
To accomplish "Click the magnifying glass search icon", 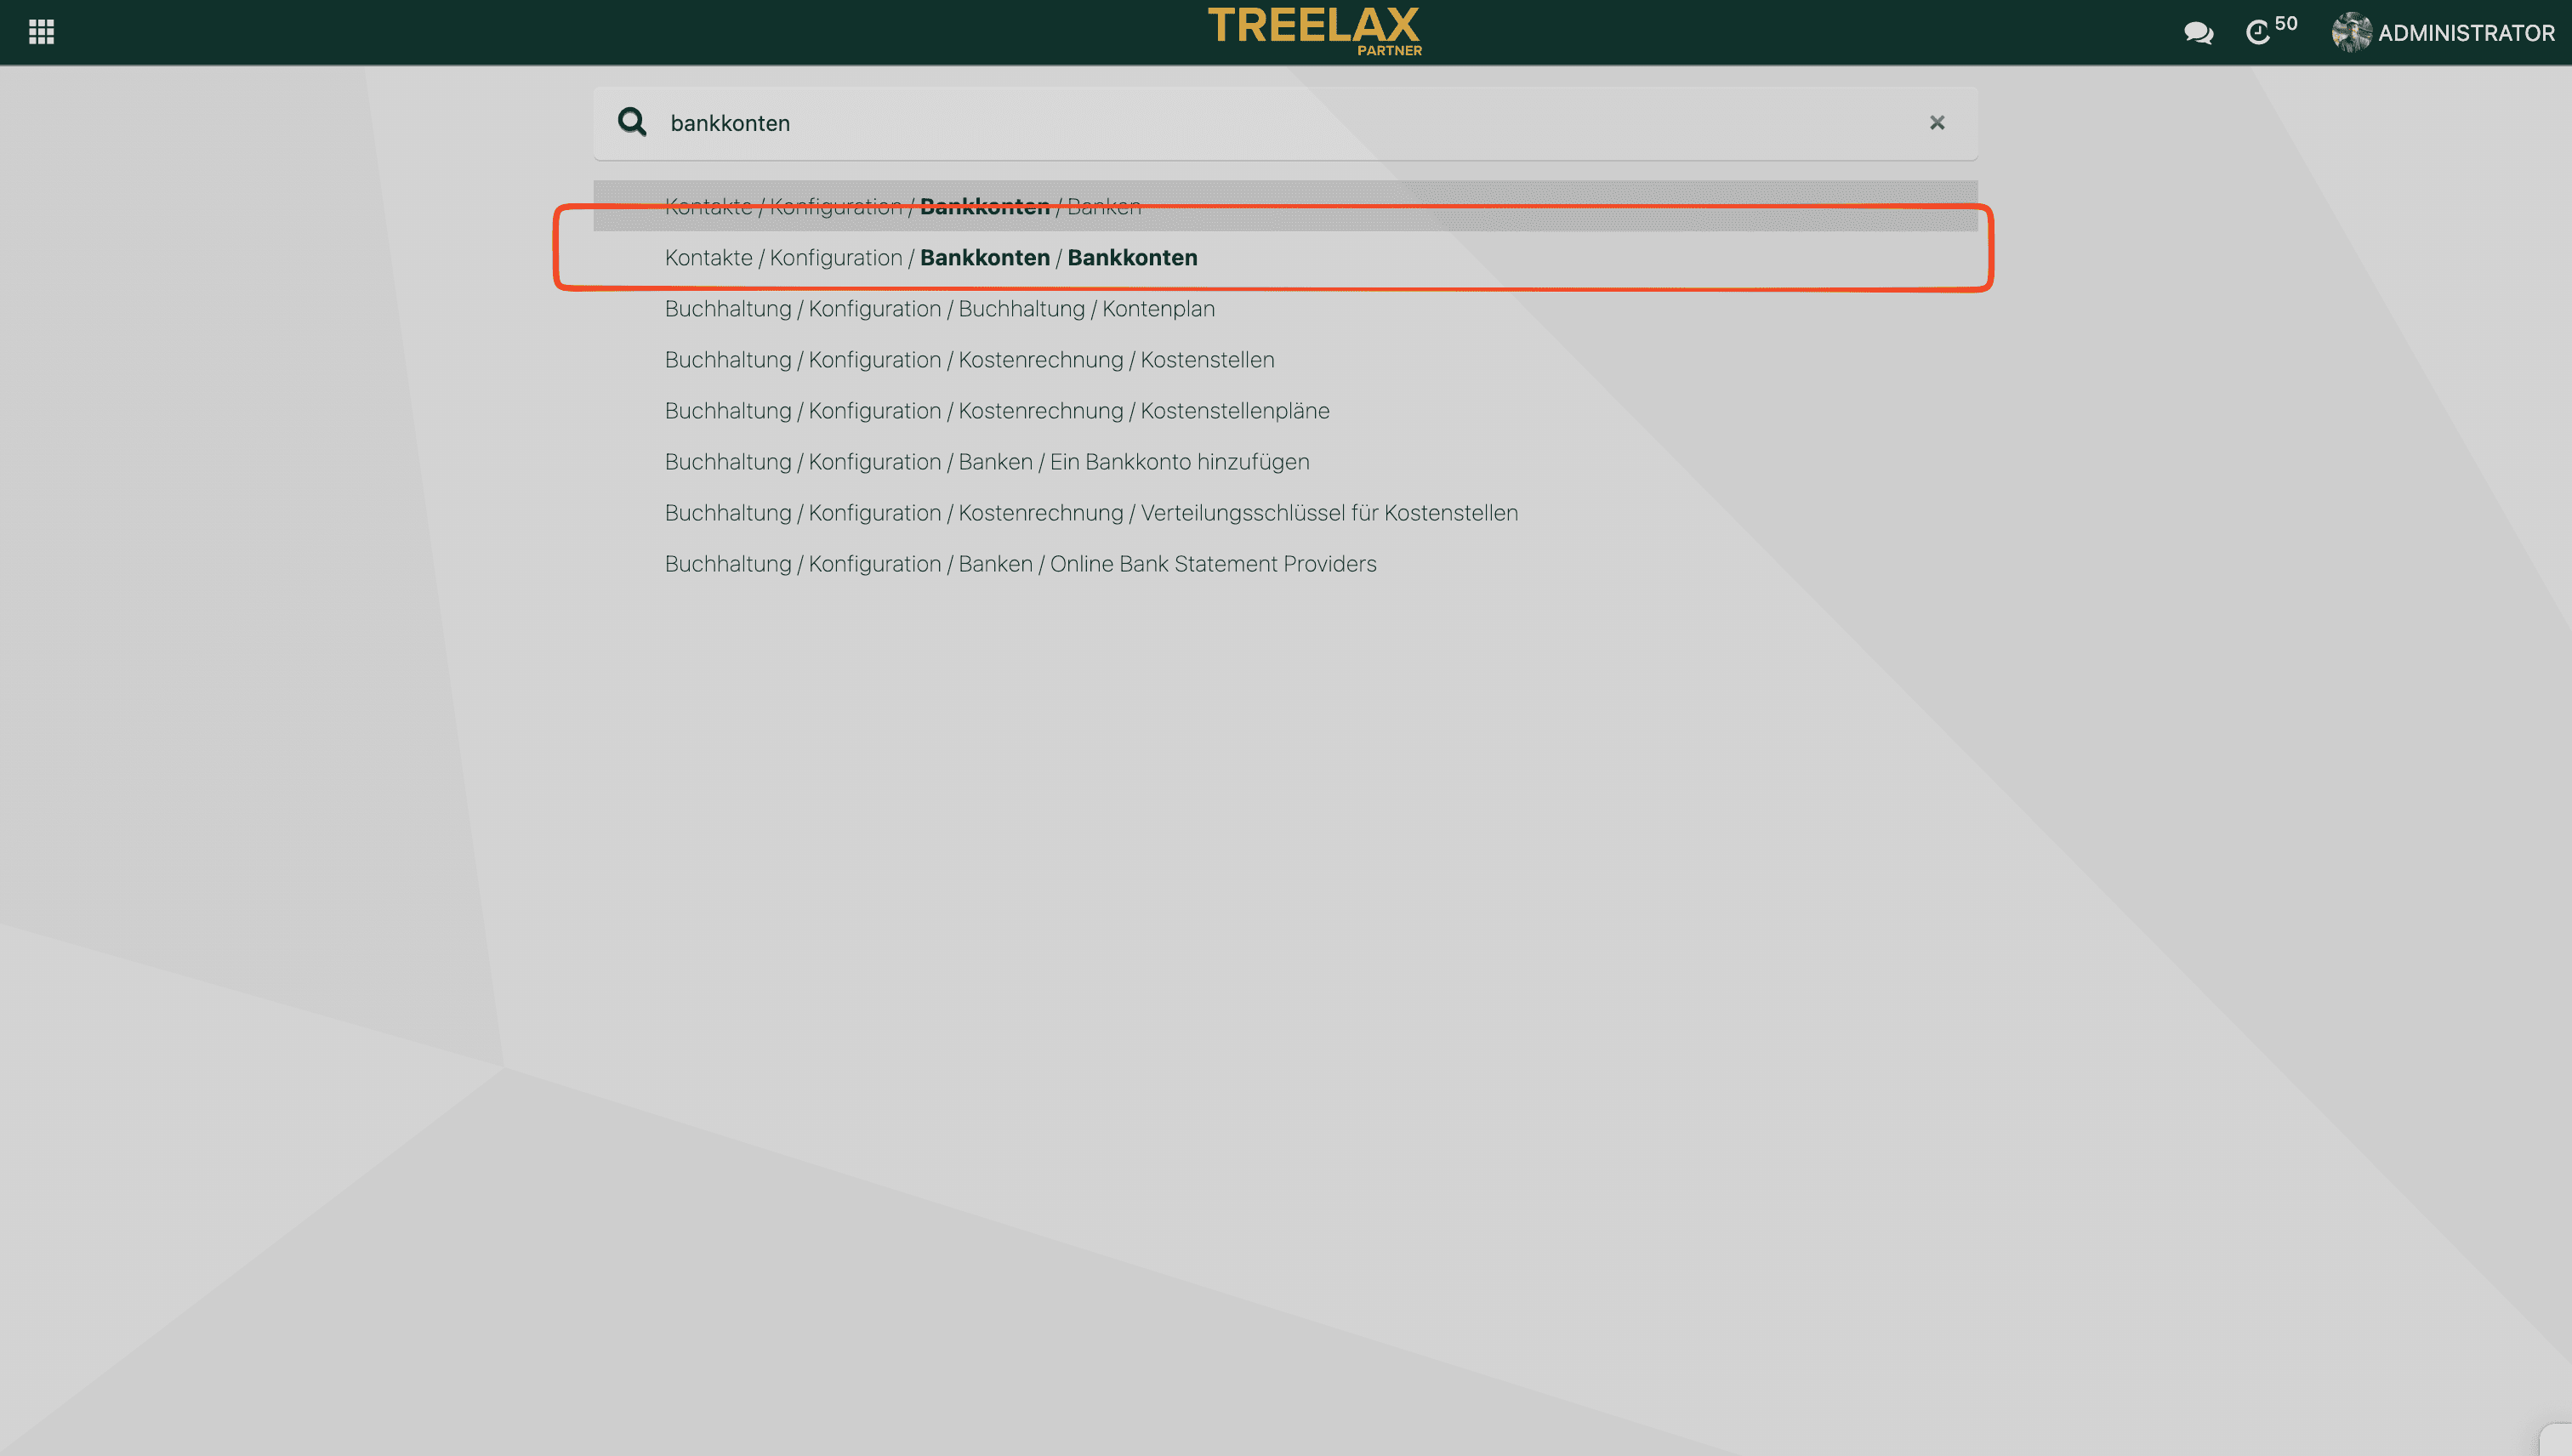I will click(632, 122).
